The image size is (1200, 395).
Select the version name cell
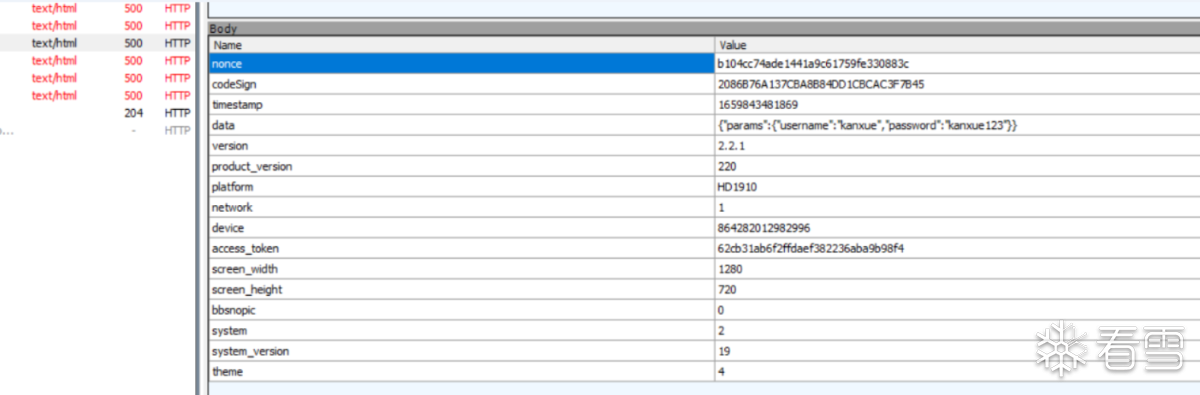[x=461, y=145]
